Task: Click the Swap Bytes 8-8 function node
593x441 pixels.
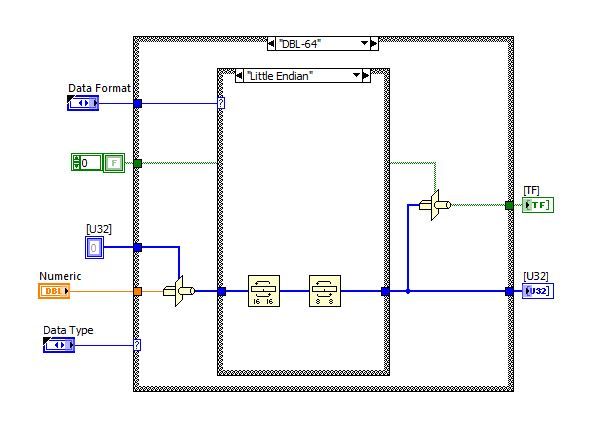Action: [325, 291]
